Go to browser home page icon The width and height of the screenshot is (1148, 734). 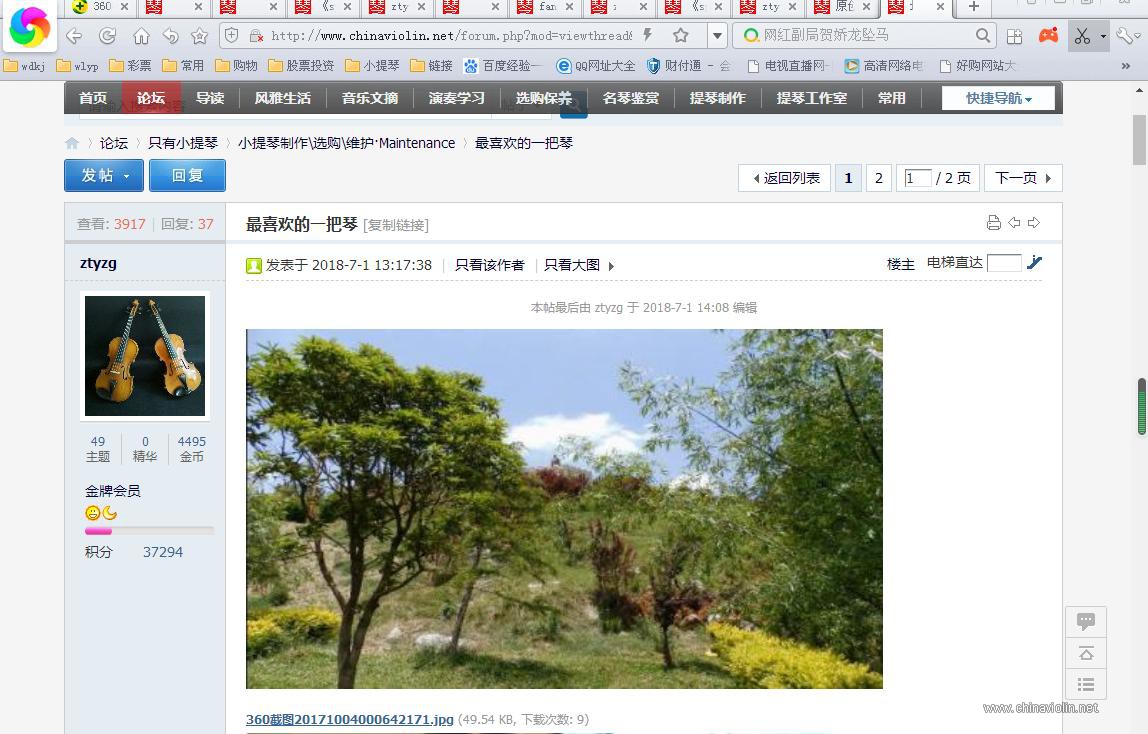[x=141, y=35]
